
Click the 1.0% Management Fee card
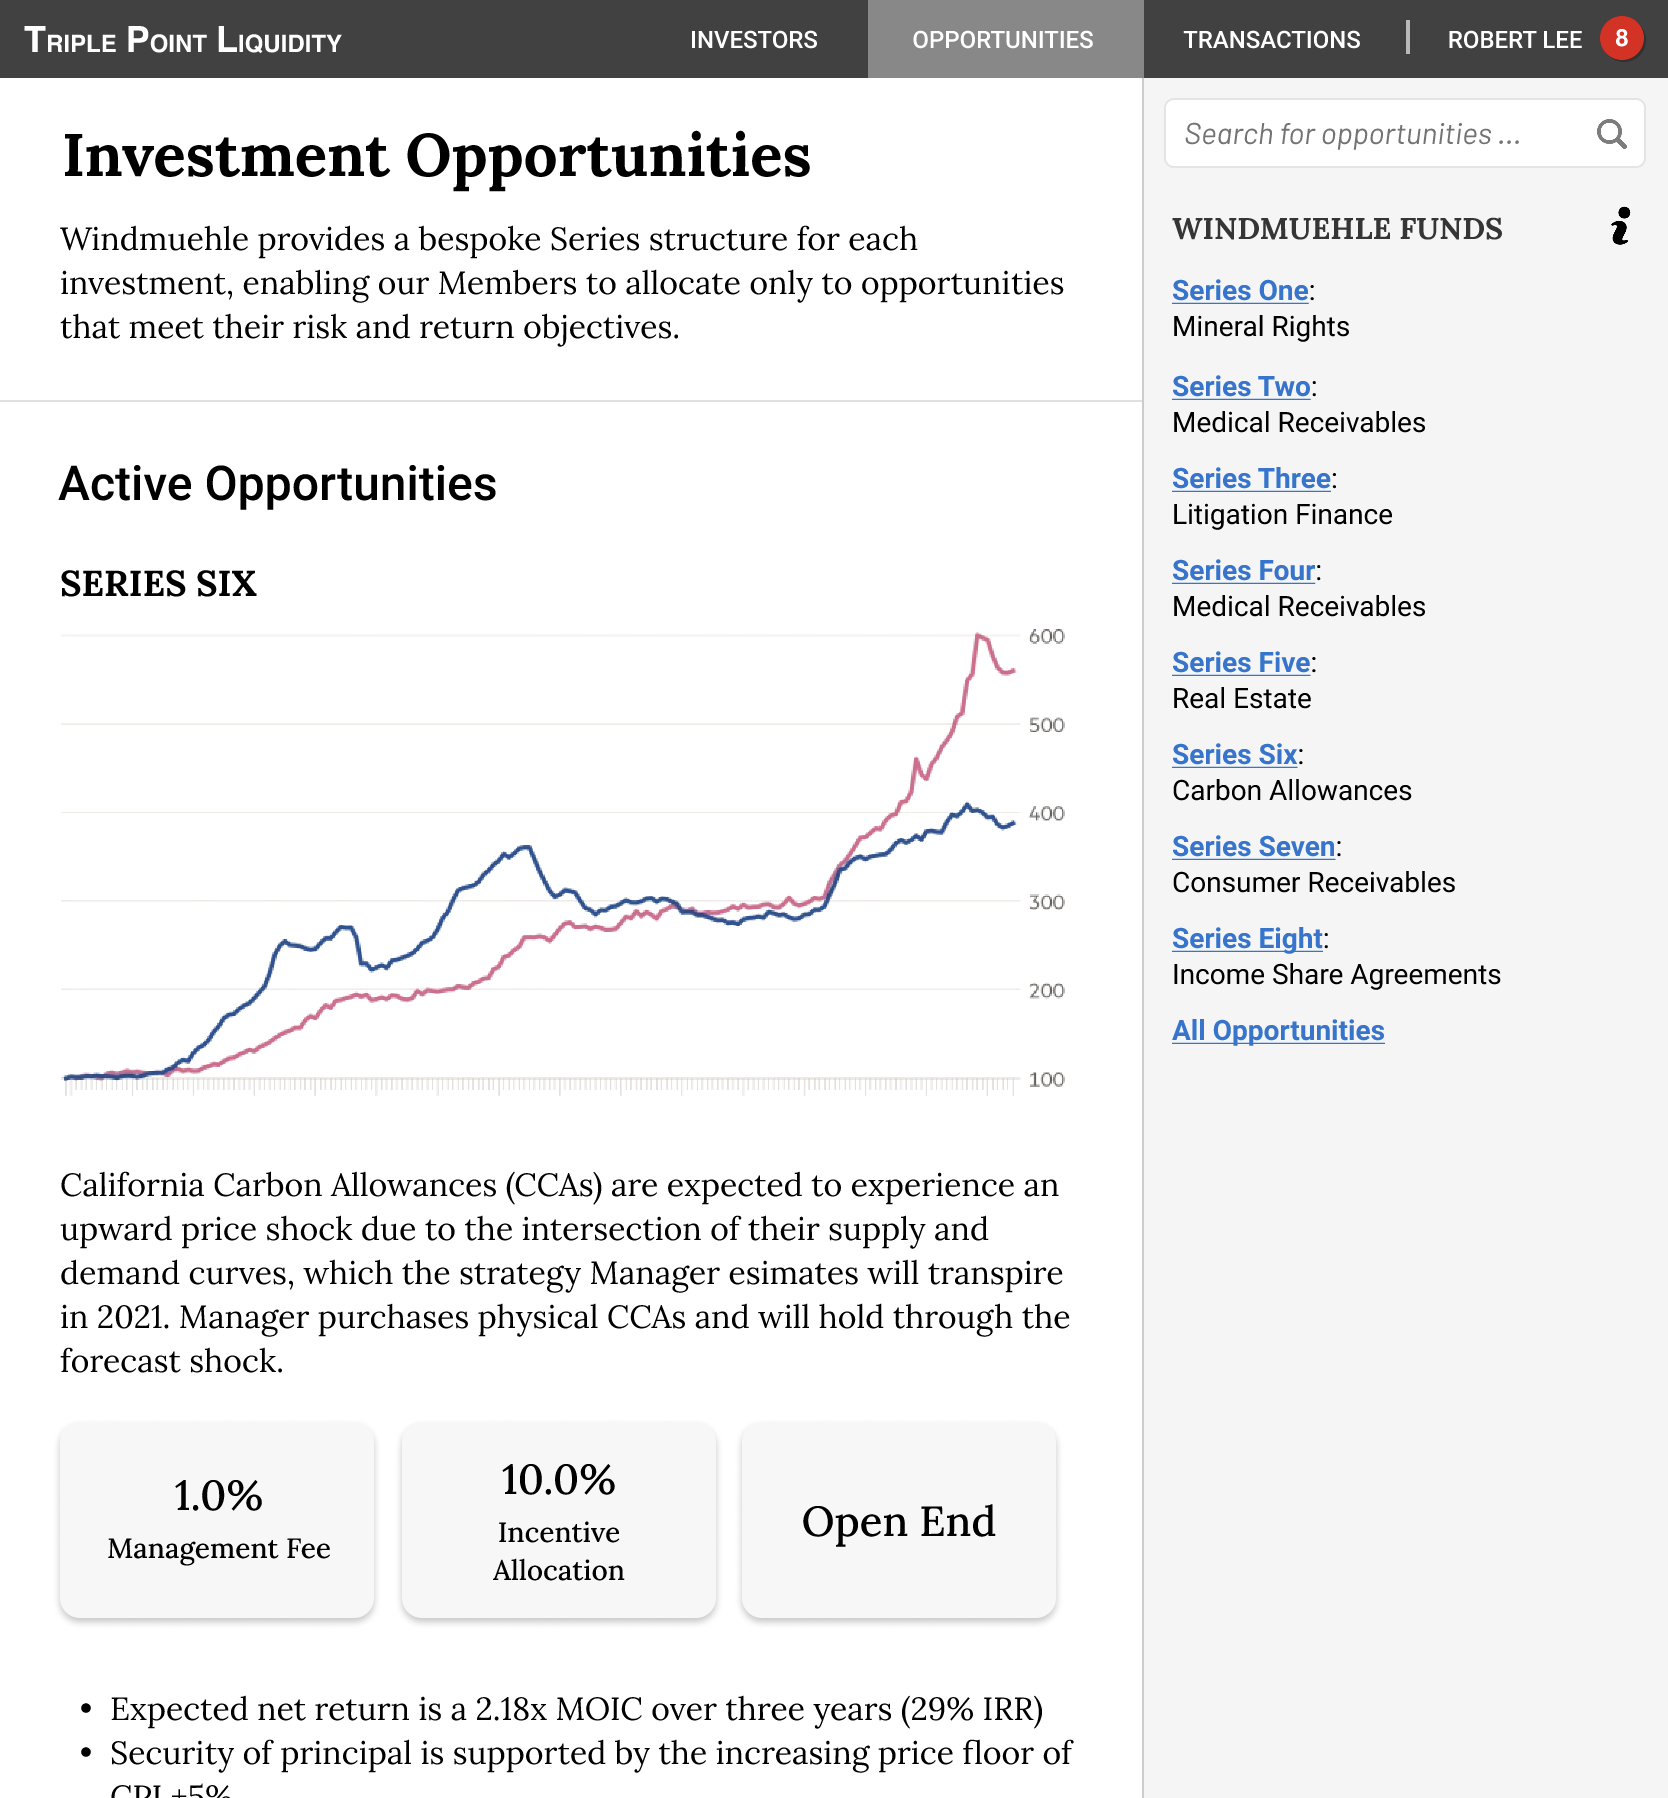[218, 1520]
